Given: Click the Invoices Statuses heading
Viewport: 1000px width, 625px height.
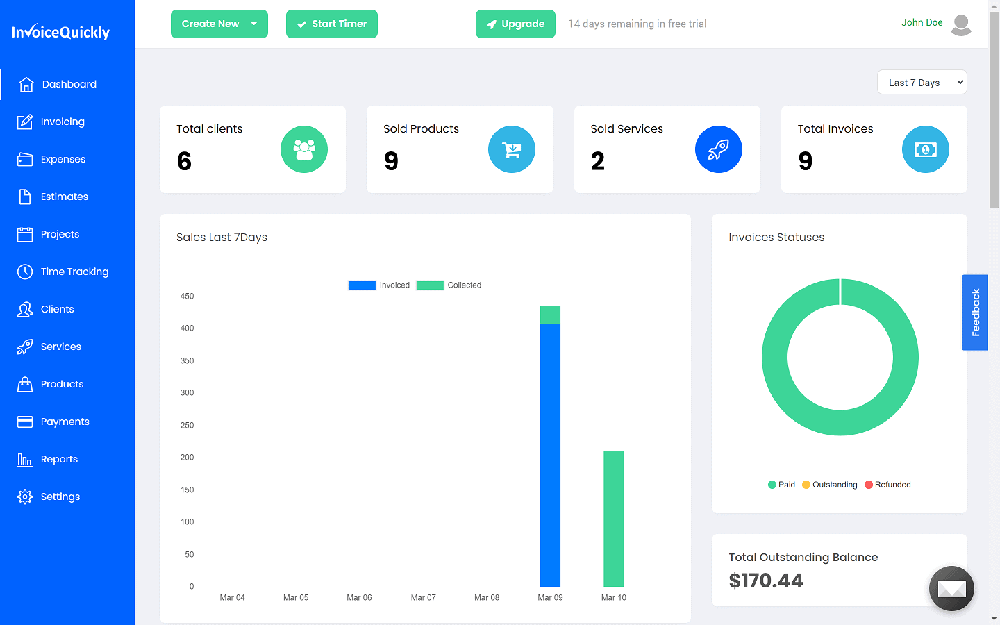Looking at the screenshot, I should point(776,237).
